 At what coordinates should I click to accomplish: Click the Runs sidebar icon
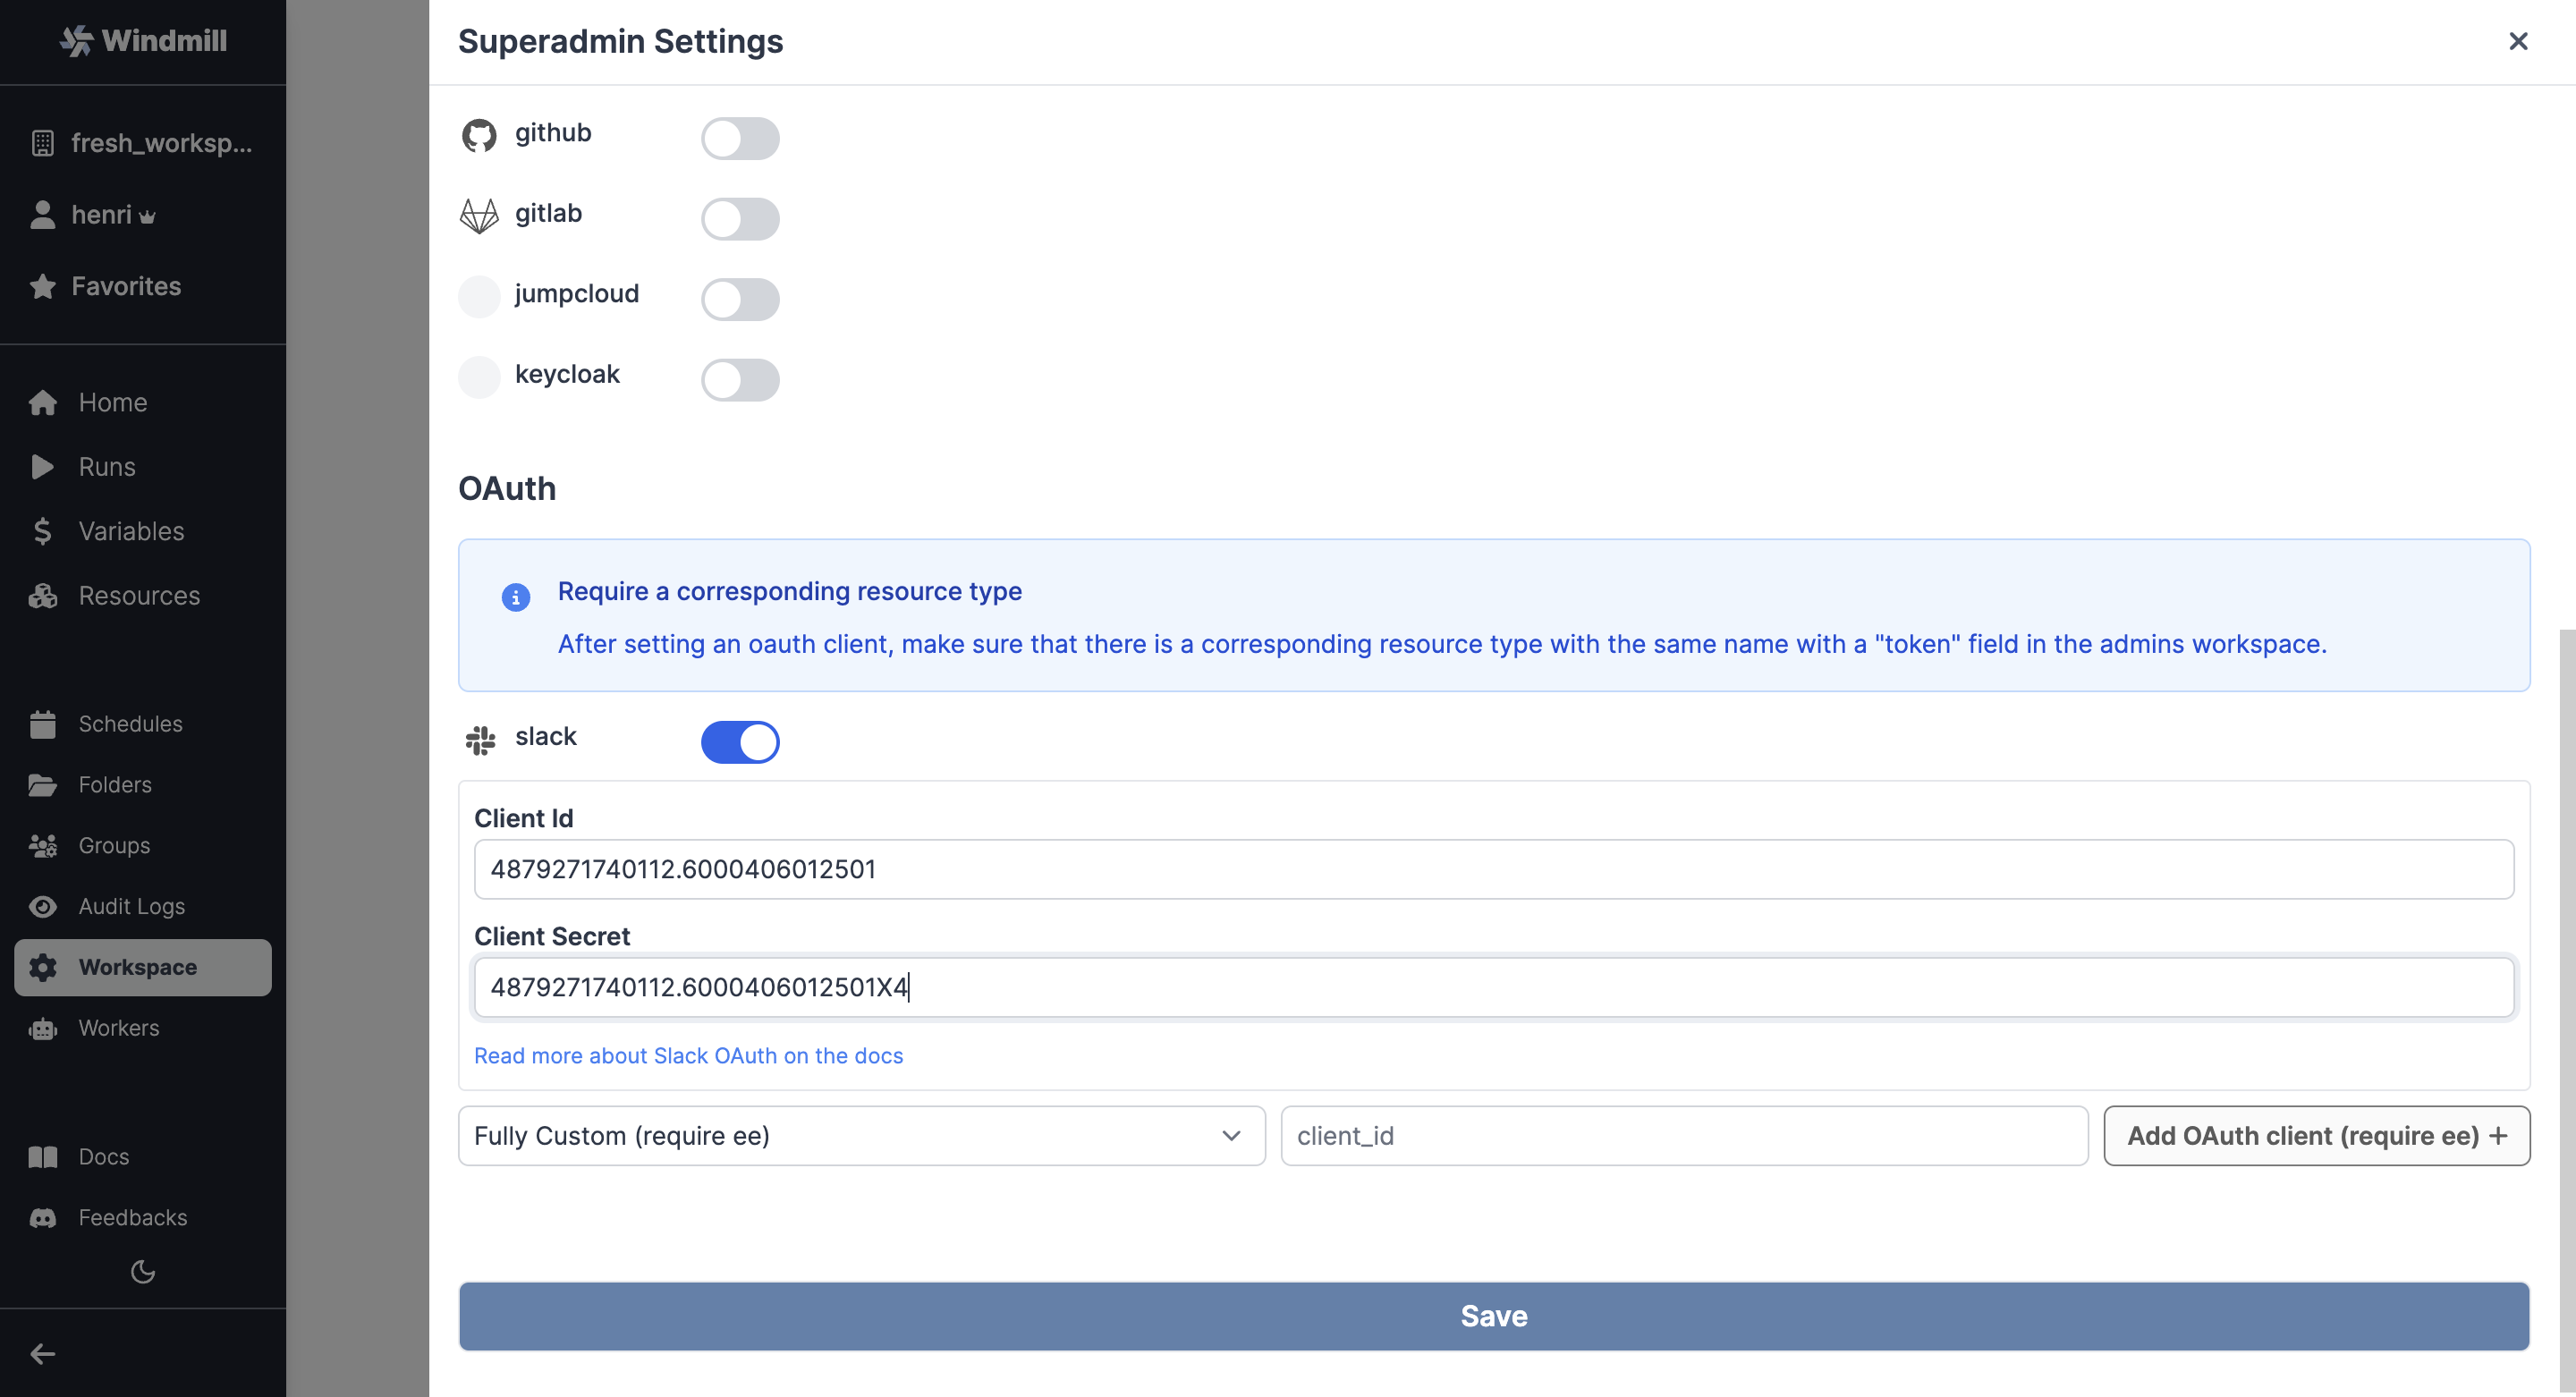click(x=43, y=466)
